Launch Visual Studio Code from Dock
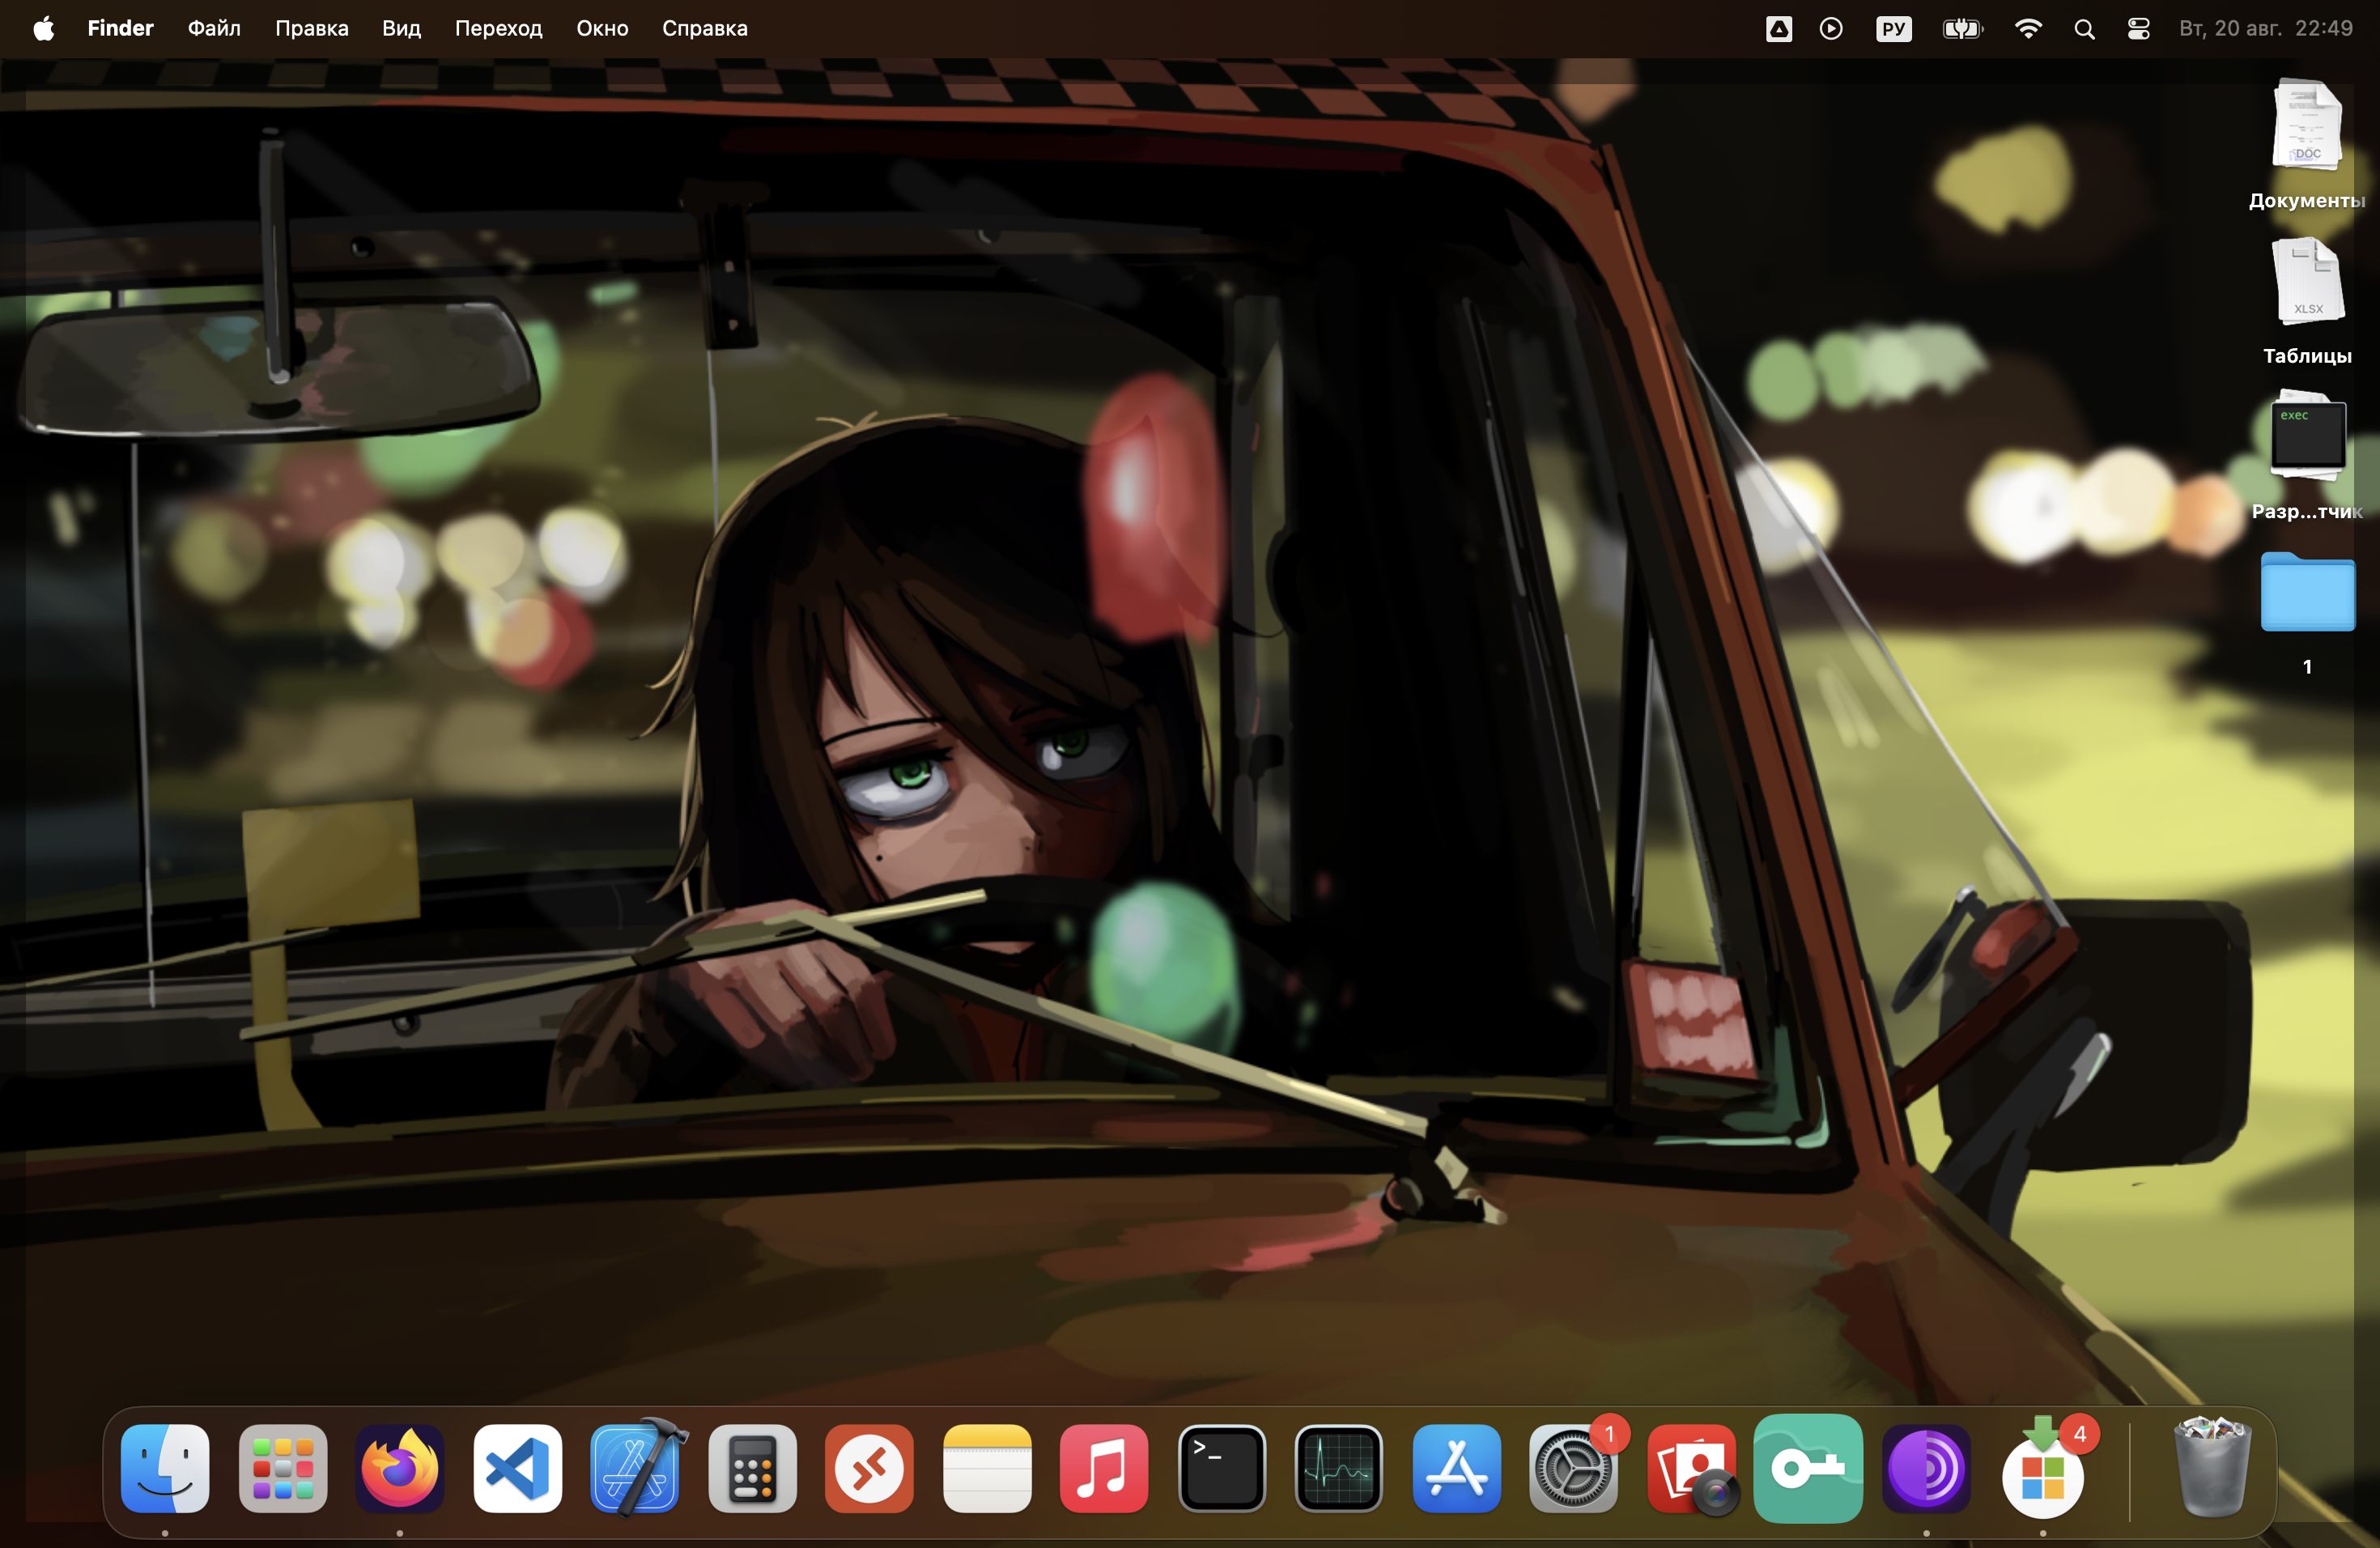 517,1467
